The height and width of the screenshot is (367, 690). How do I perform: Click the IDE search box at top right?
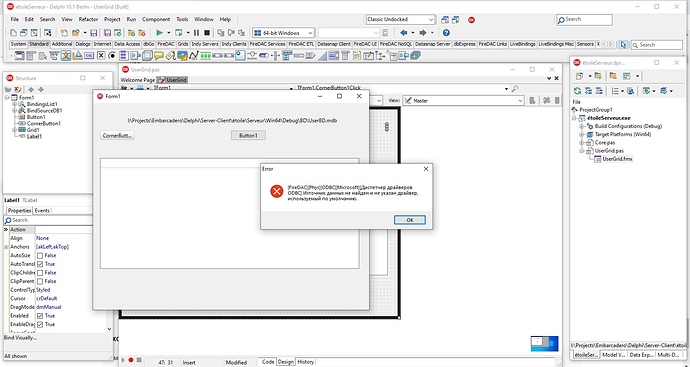pyautogui.click(x=584, y=19)
